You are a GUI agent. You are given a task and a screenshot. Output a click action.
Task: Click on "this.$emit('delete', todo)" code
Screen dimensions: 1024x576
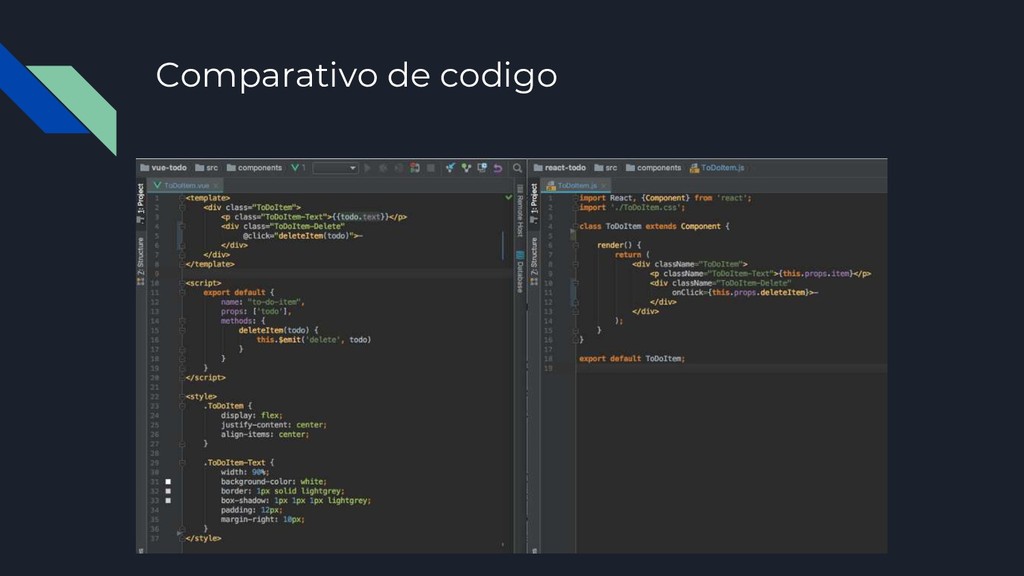click(313, 340)
